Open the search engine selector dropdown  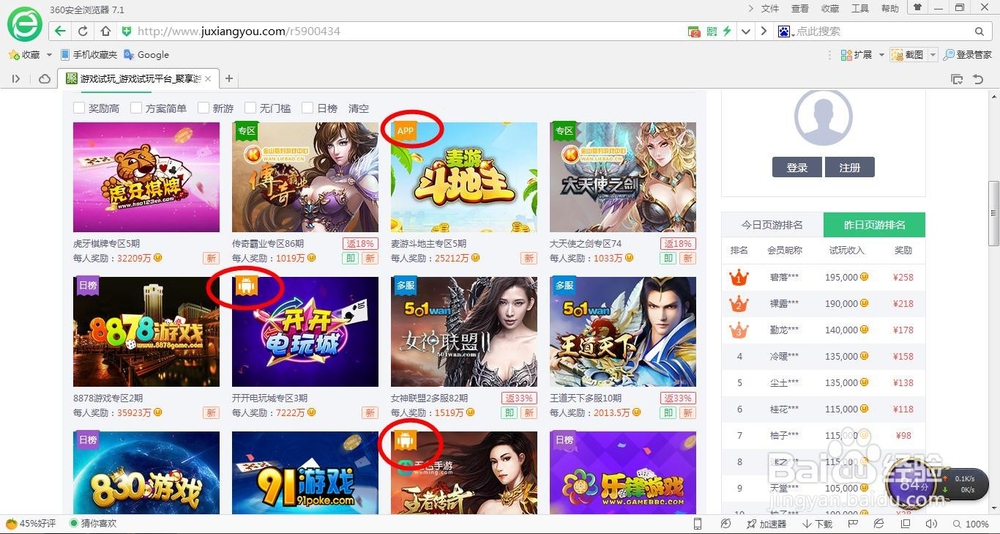786,31
